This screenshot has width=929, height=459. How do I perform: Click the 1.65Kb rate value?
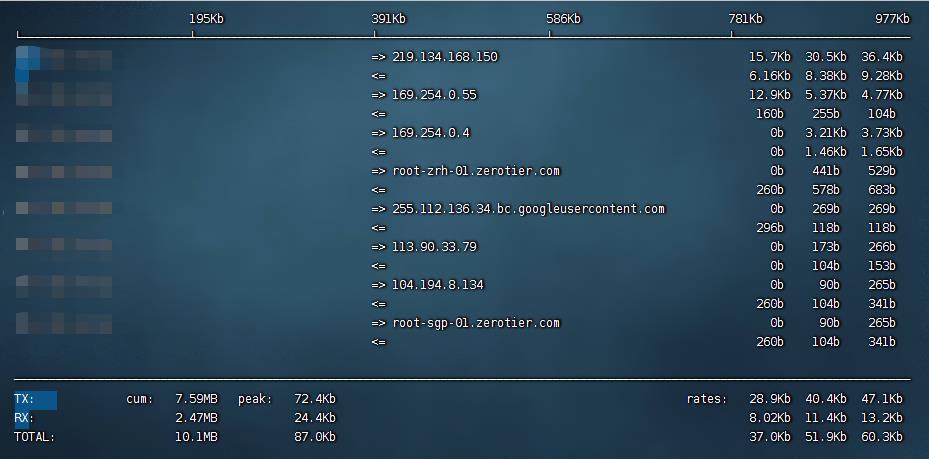pos(882,152)
